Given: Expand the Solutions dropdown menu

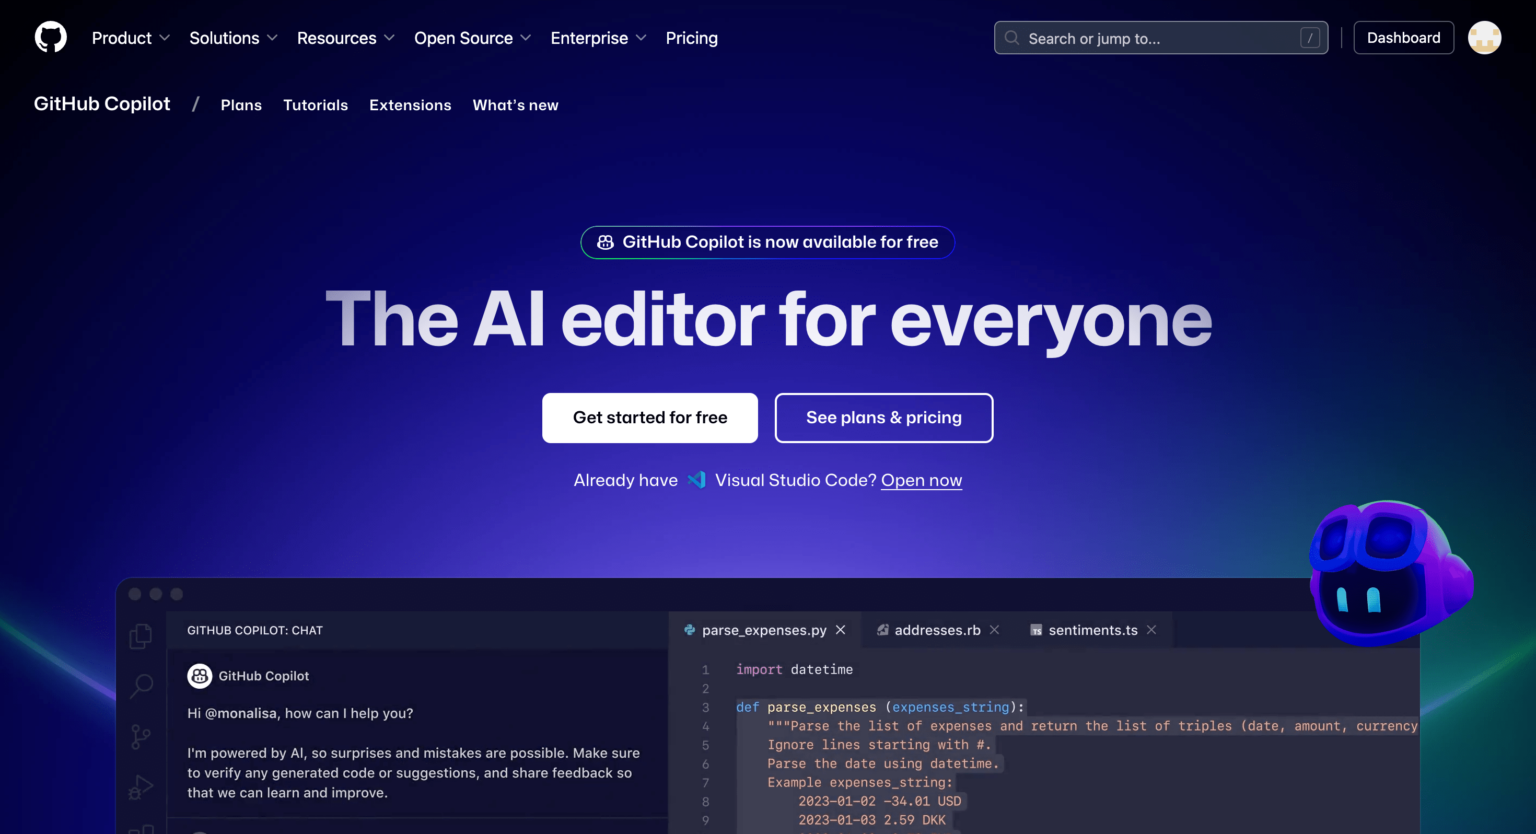Looking at the screenshot, I should point(233,38).
